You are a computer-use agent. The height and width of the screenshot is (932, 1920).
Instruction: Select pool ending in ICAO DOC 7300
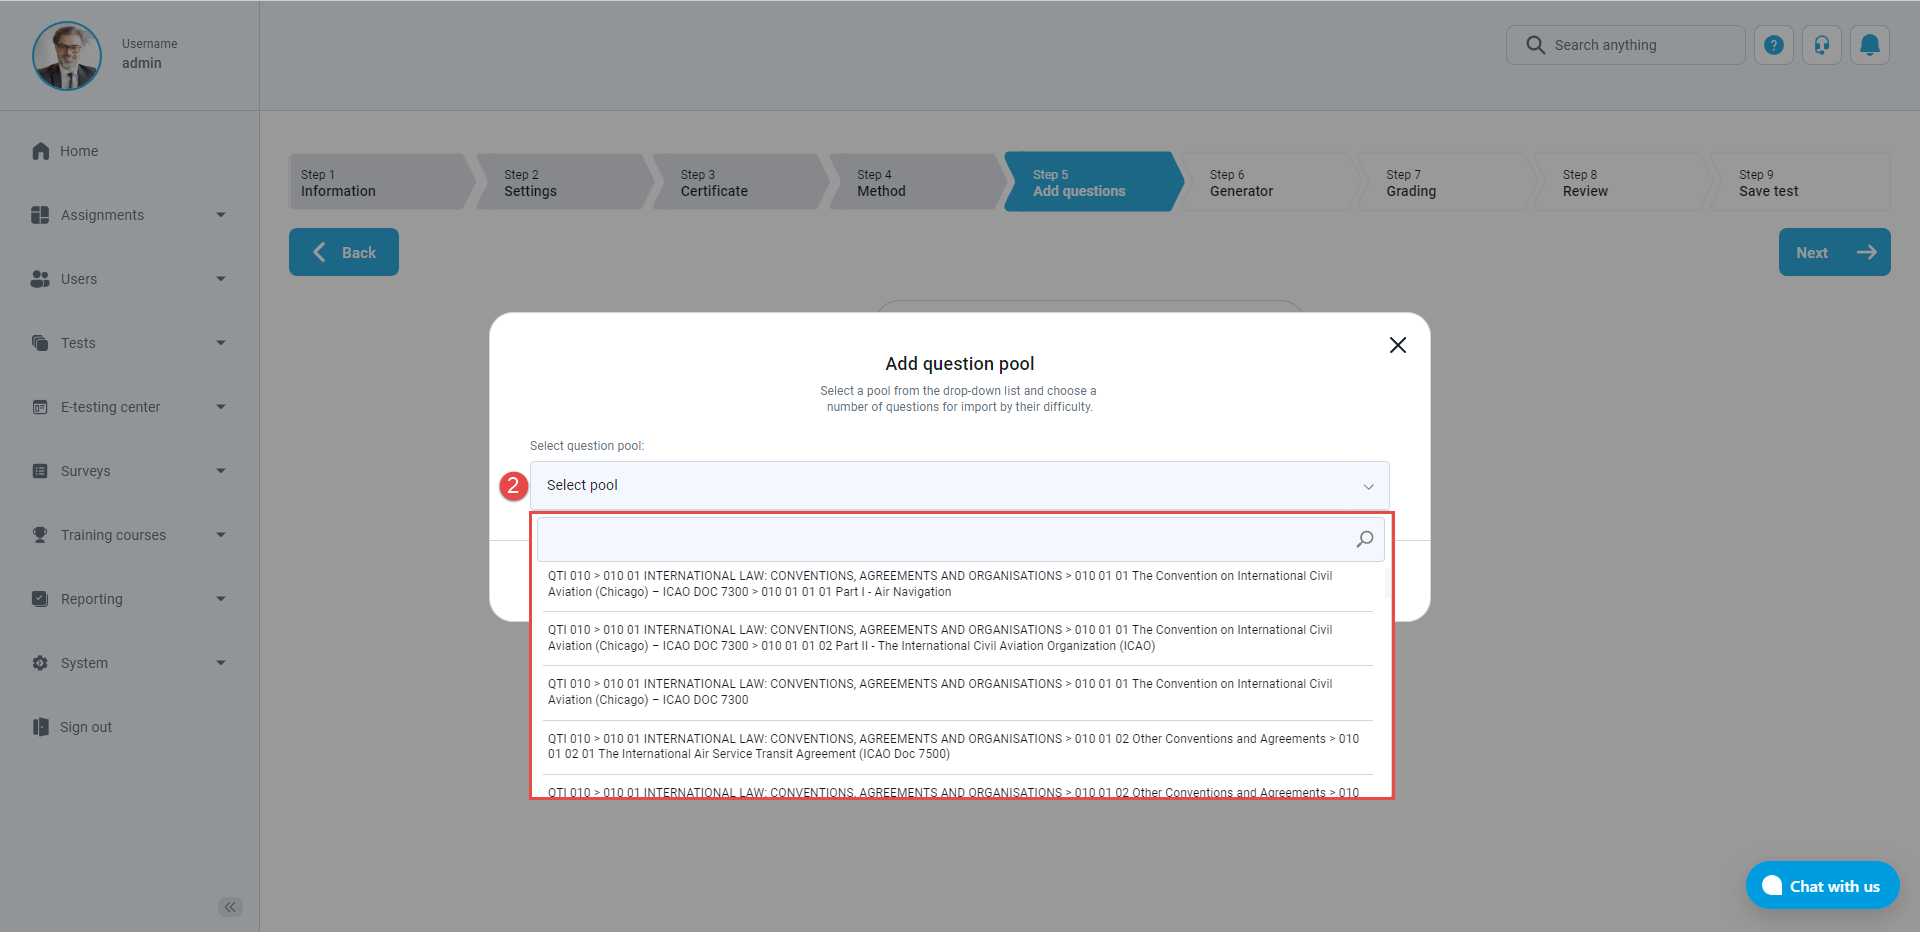958,692
